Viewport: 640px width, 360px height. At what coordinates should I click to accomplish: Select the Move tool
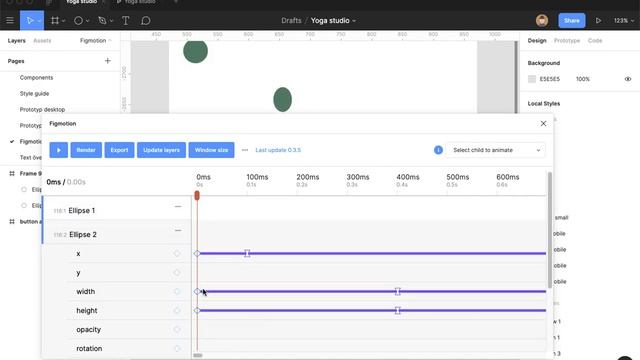click(30, 20)
